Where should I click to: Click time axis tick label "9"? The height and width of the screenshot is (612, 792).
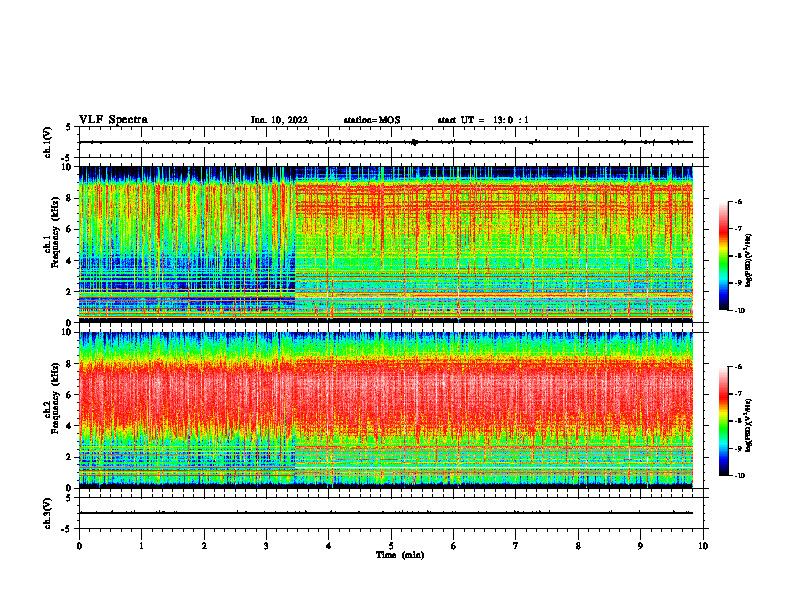coord(640,546)
